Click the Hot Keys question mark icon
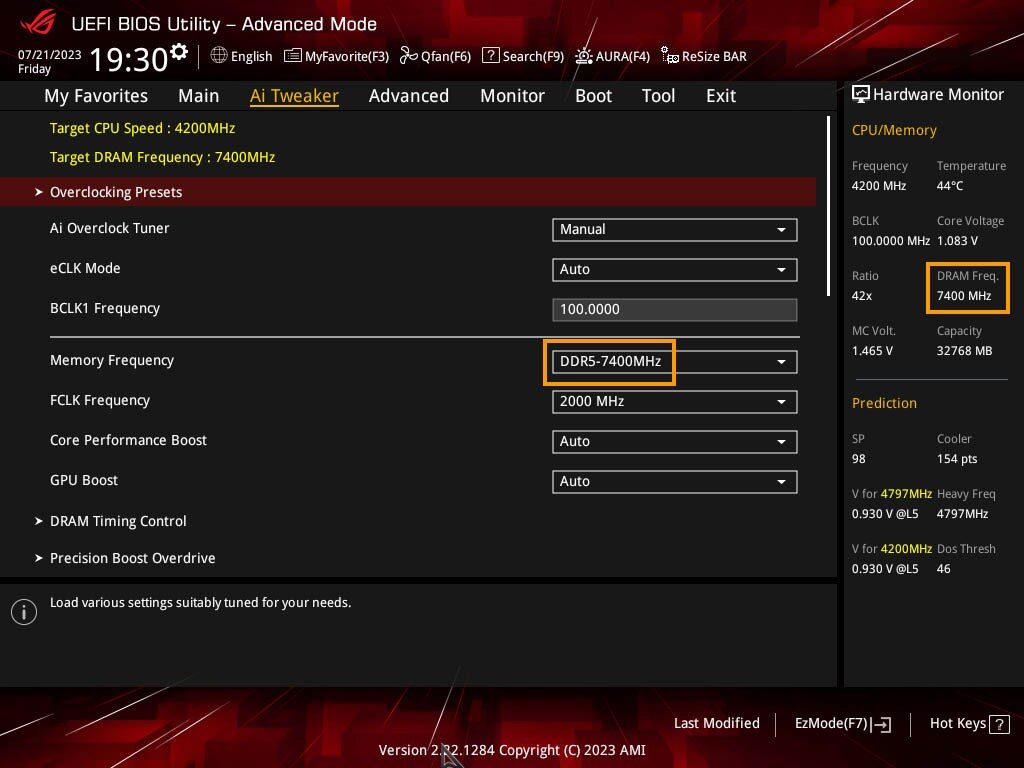This screenshot has height=768, width=1024. (999, 724)
